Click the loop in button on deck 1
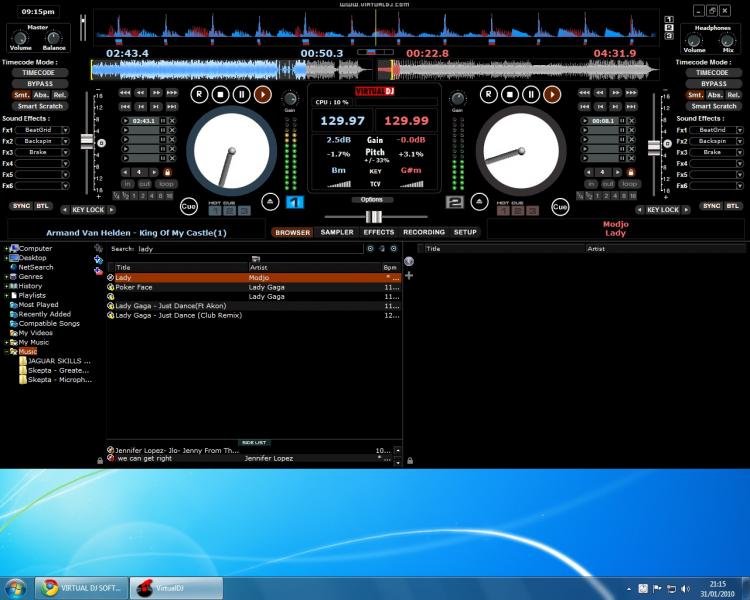 point(127,184)
